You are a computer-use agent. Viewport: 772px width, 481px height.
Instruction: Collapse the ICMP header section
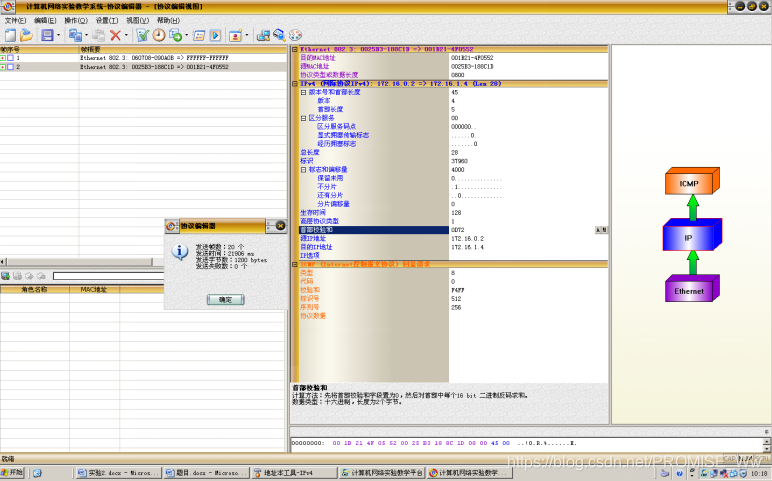295,264
